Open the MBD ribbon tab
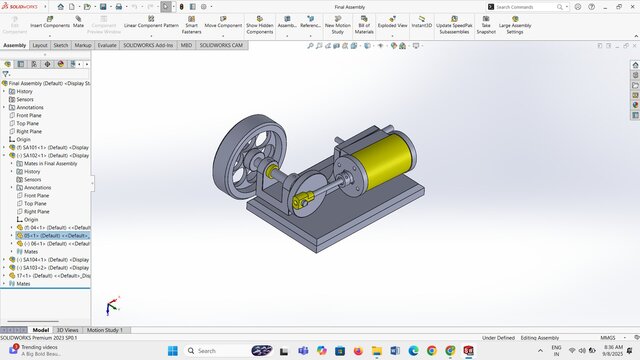 point(186,45)
